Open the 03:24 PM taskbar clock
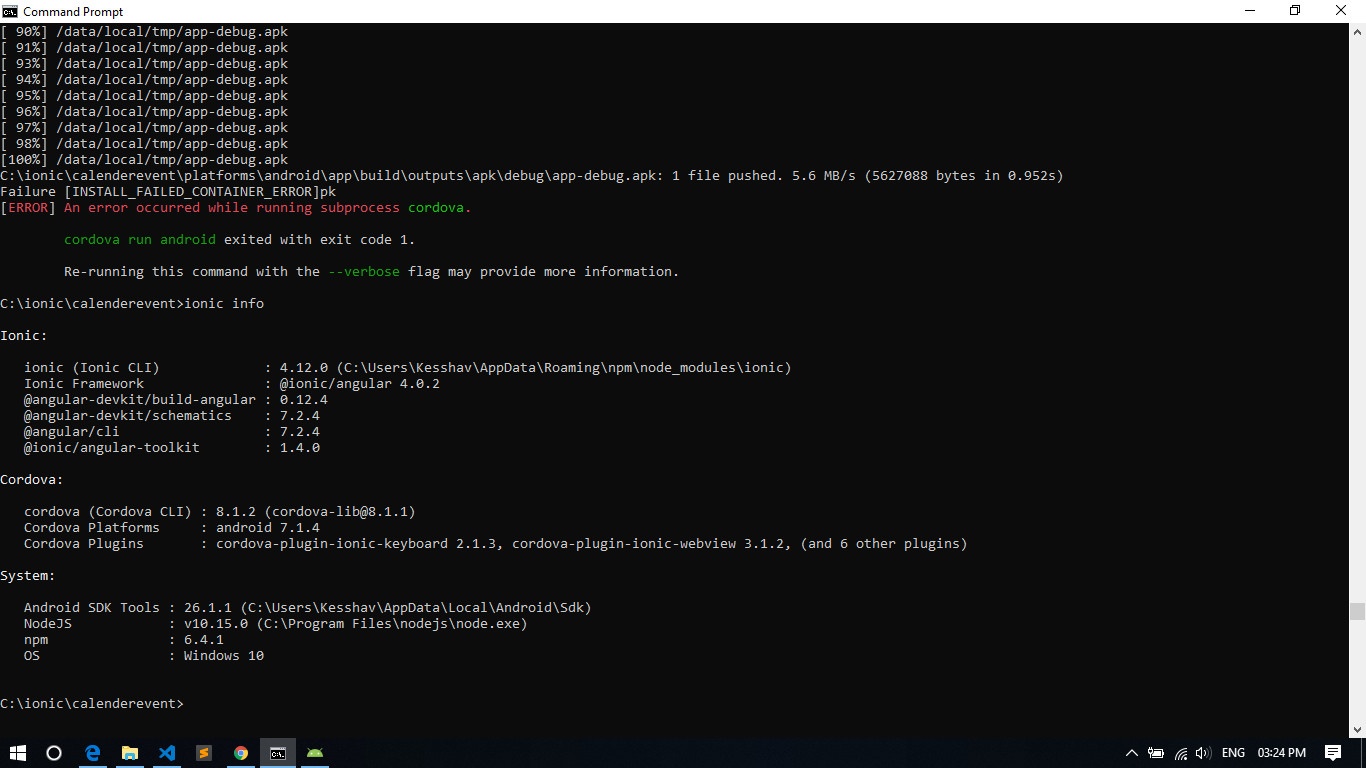Viewport: 1366px width, 768px height. 1282,753
